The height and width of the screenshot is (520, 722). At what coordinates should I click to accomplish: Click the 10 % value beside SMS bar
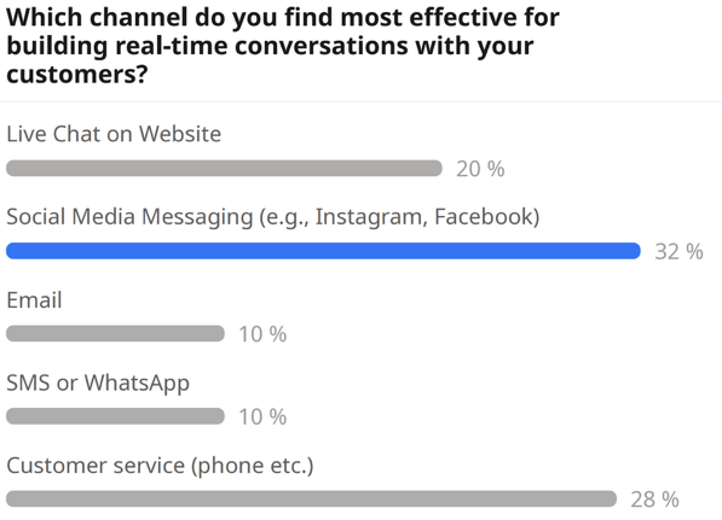(x=262, y=417)
